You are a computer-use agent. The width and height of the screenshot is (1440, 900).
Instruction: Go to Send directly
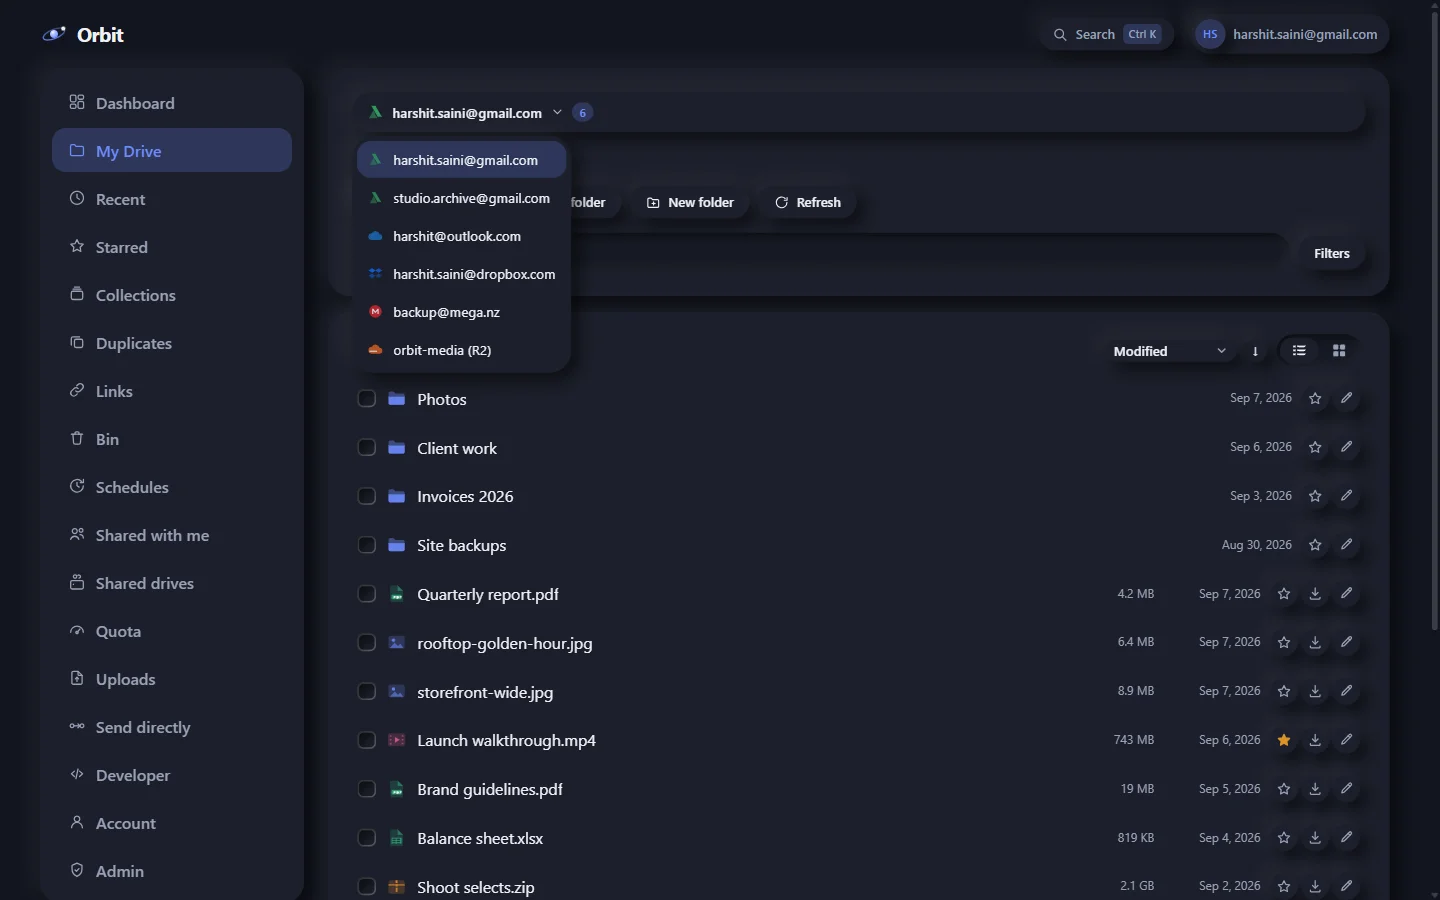pos(172,727)
